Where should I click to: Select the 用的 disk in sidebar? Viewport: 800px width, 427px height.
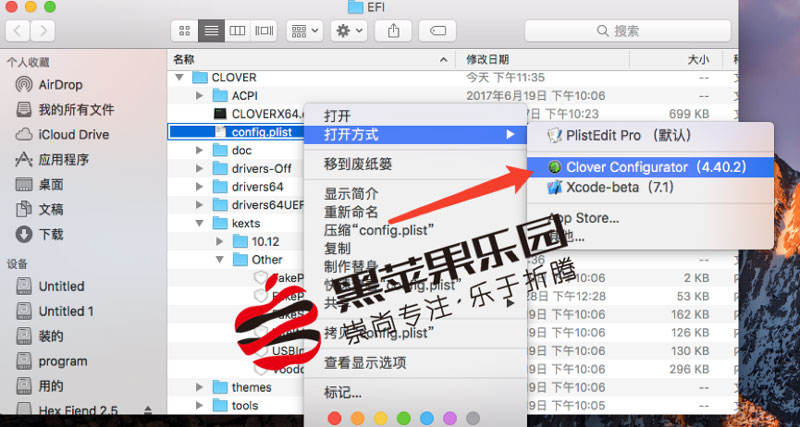coord(39,386)
